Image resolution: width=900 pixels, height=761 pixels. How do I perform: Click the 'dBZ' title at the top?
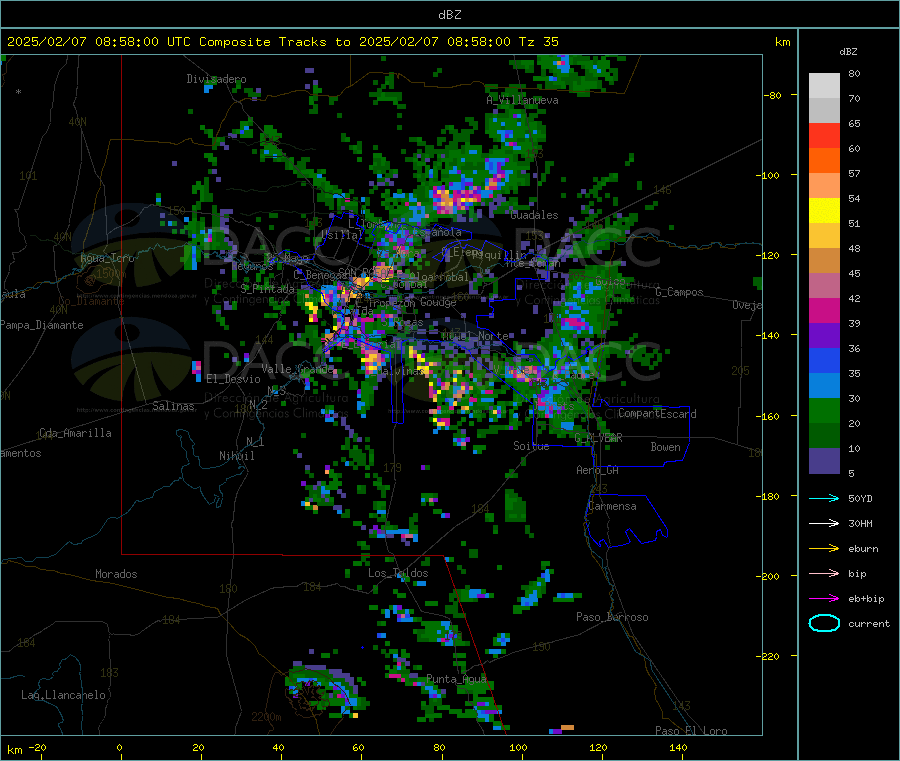click(449, 15)
